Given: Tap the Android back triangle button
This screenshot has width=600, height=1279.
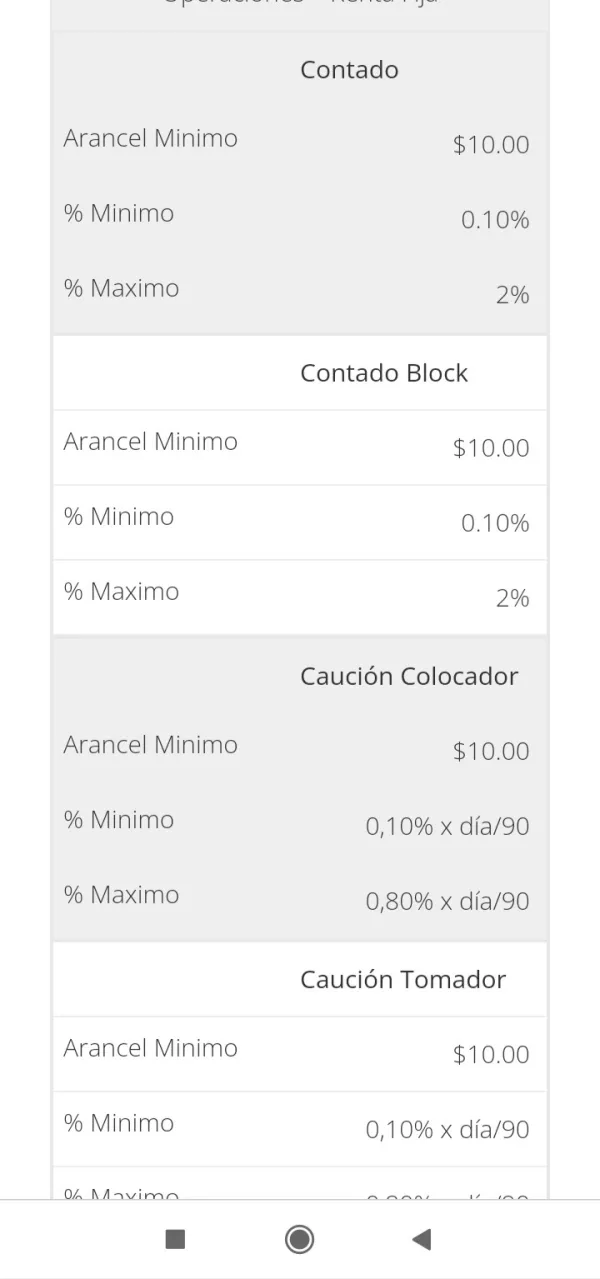Looking at the screenshot, I should click(422, 1240).
